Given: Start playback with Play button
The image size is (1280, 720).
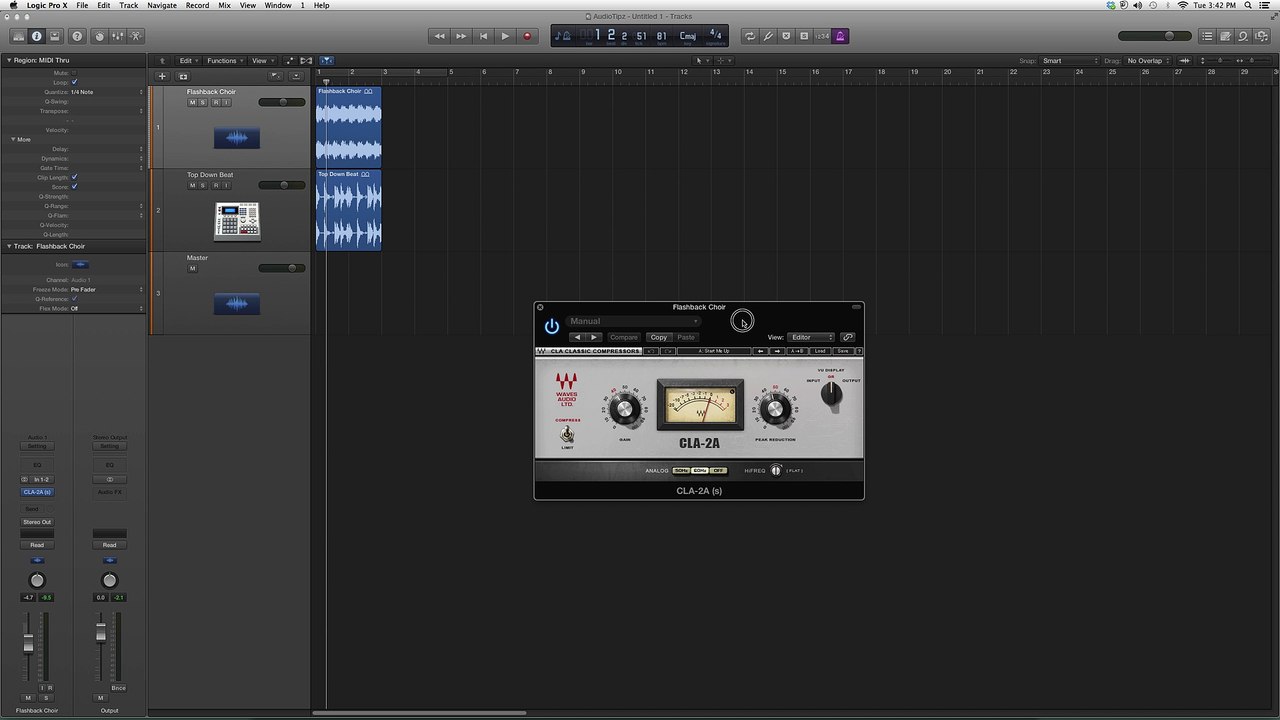Looking at the screenshot, I should coord(505,36).
